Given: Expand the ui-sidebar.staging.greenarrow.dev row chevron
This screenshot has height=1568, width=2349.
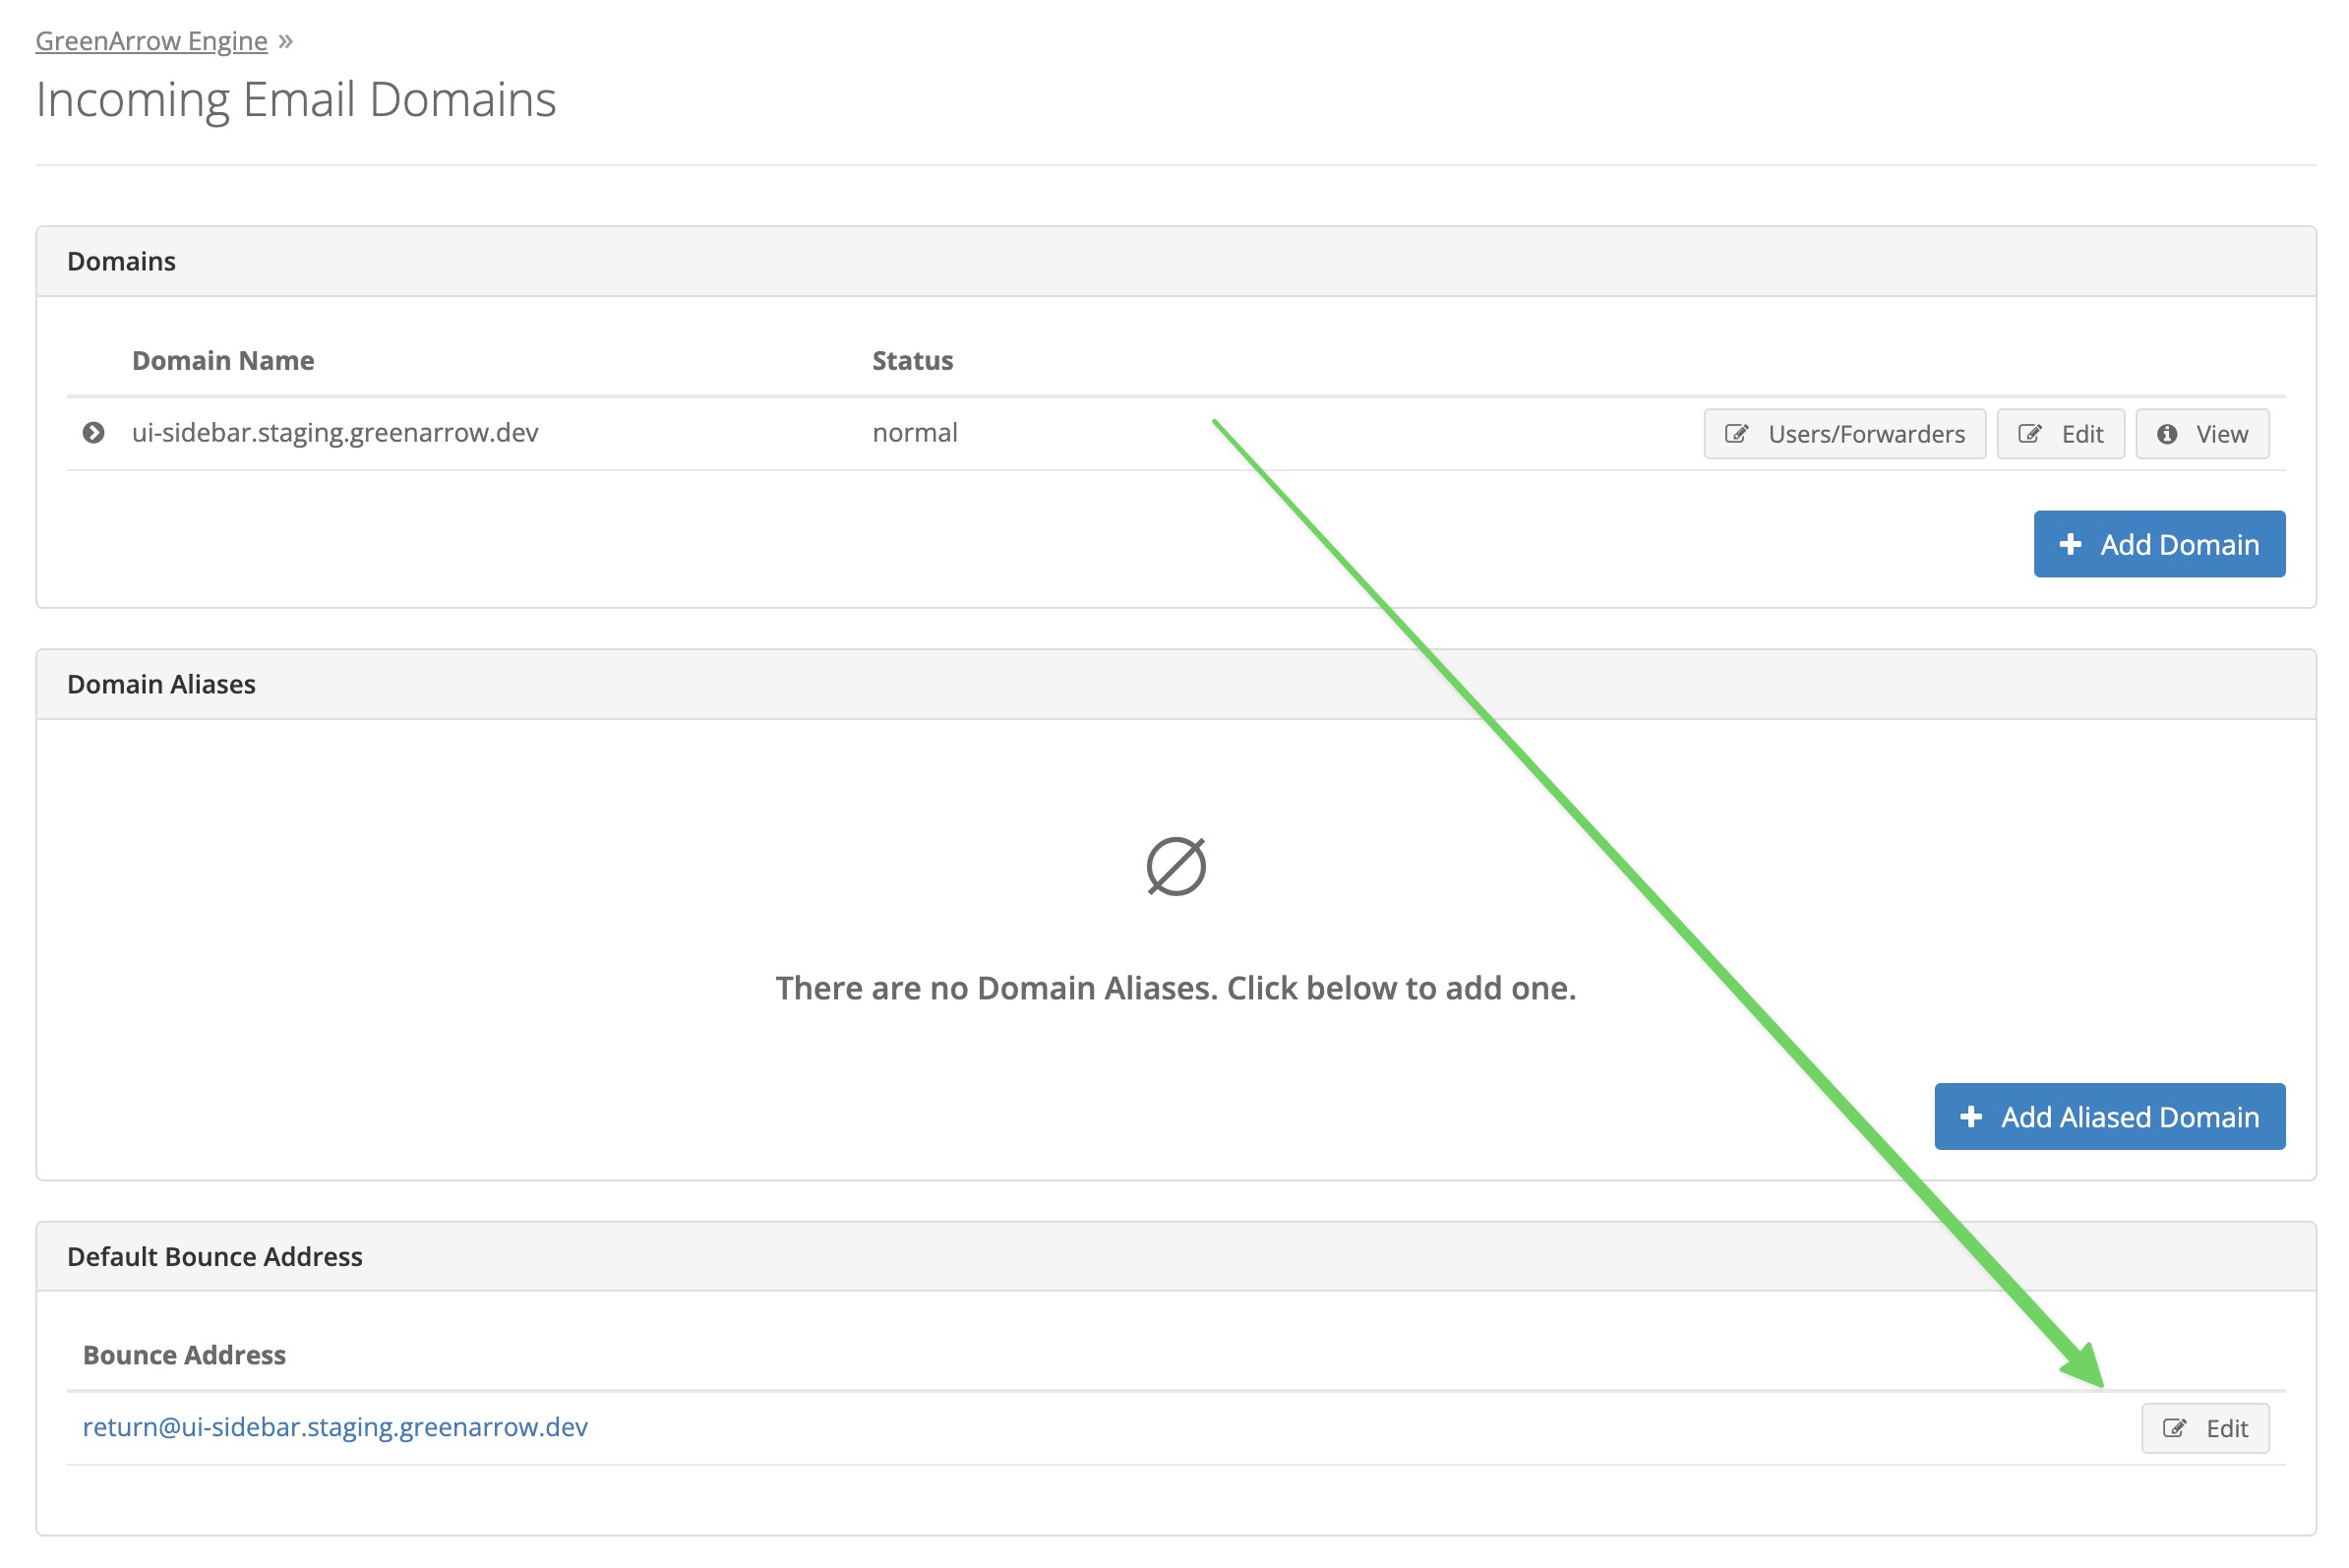Looking at the screenshot, I should point(93,433).
